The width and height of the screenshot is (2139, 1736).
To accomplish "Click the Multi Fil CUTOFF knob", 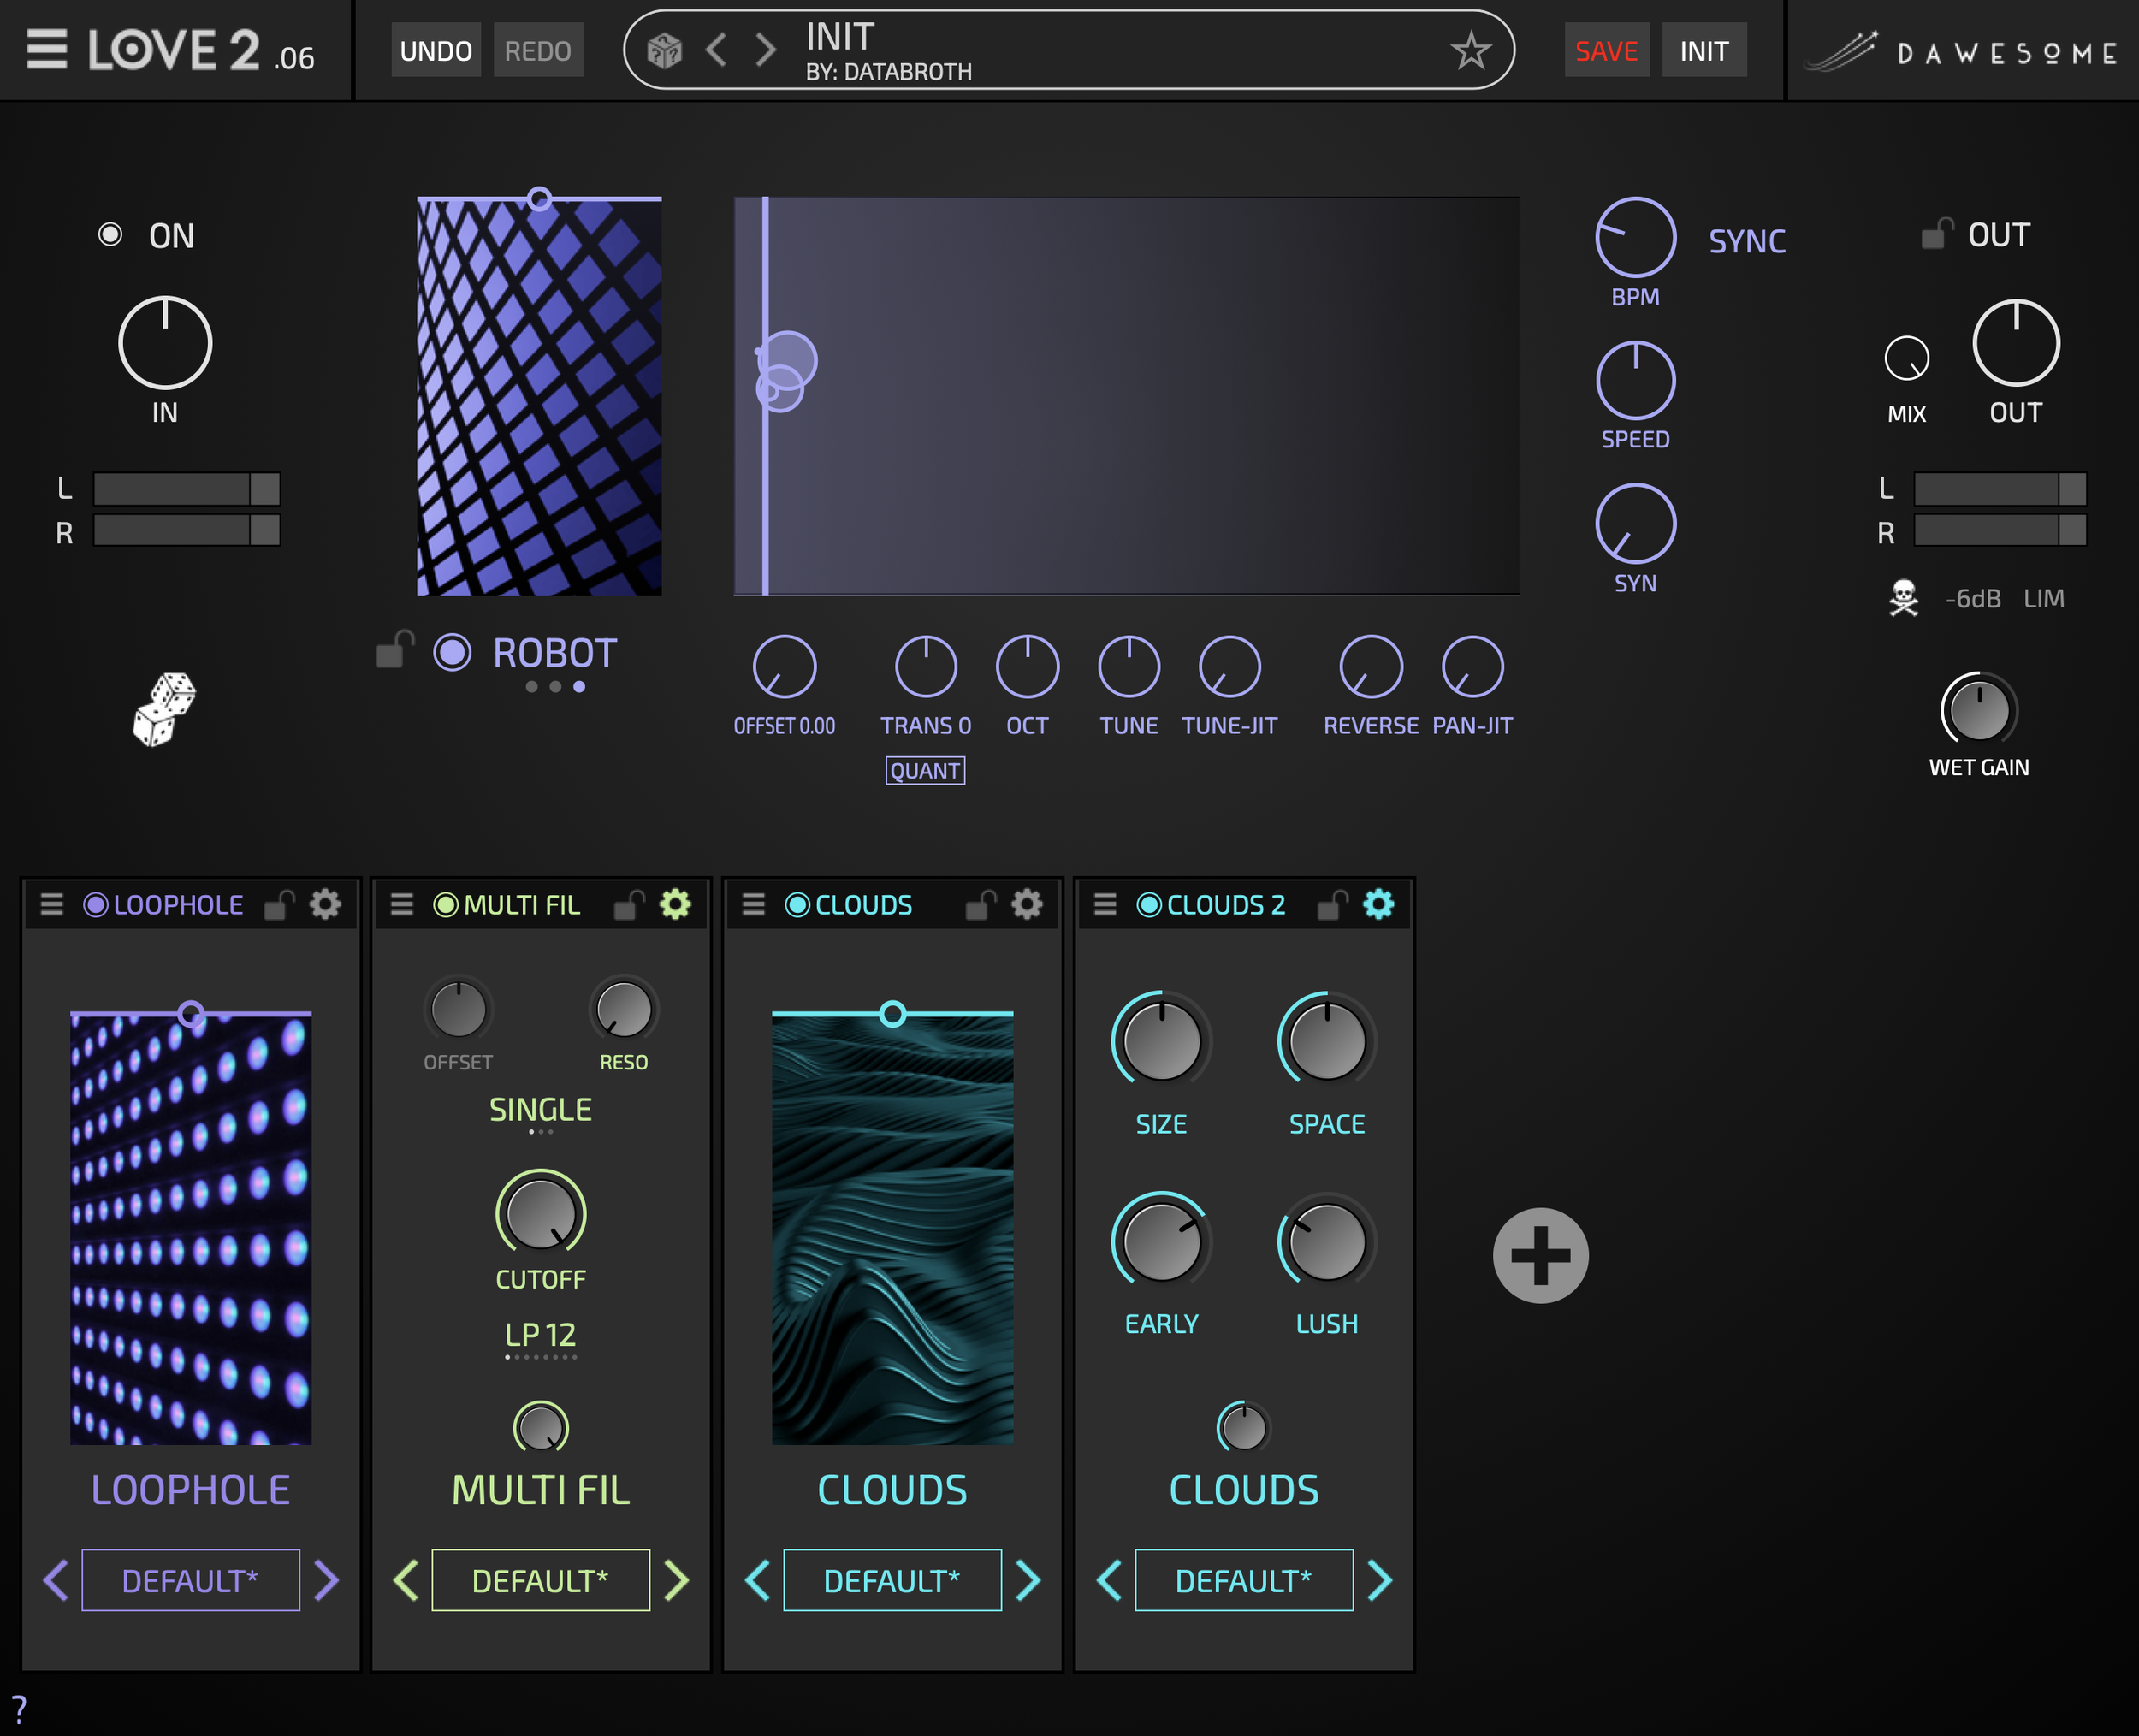I will (x=541, y=1213).
